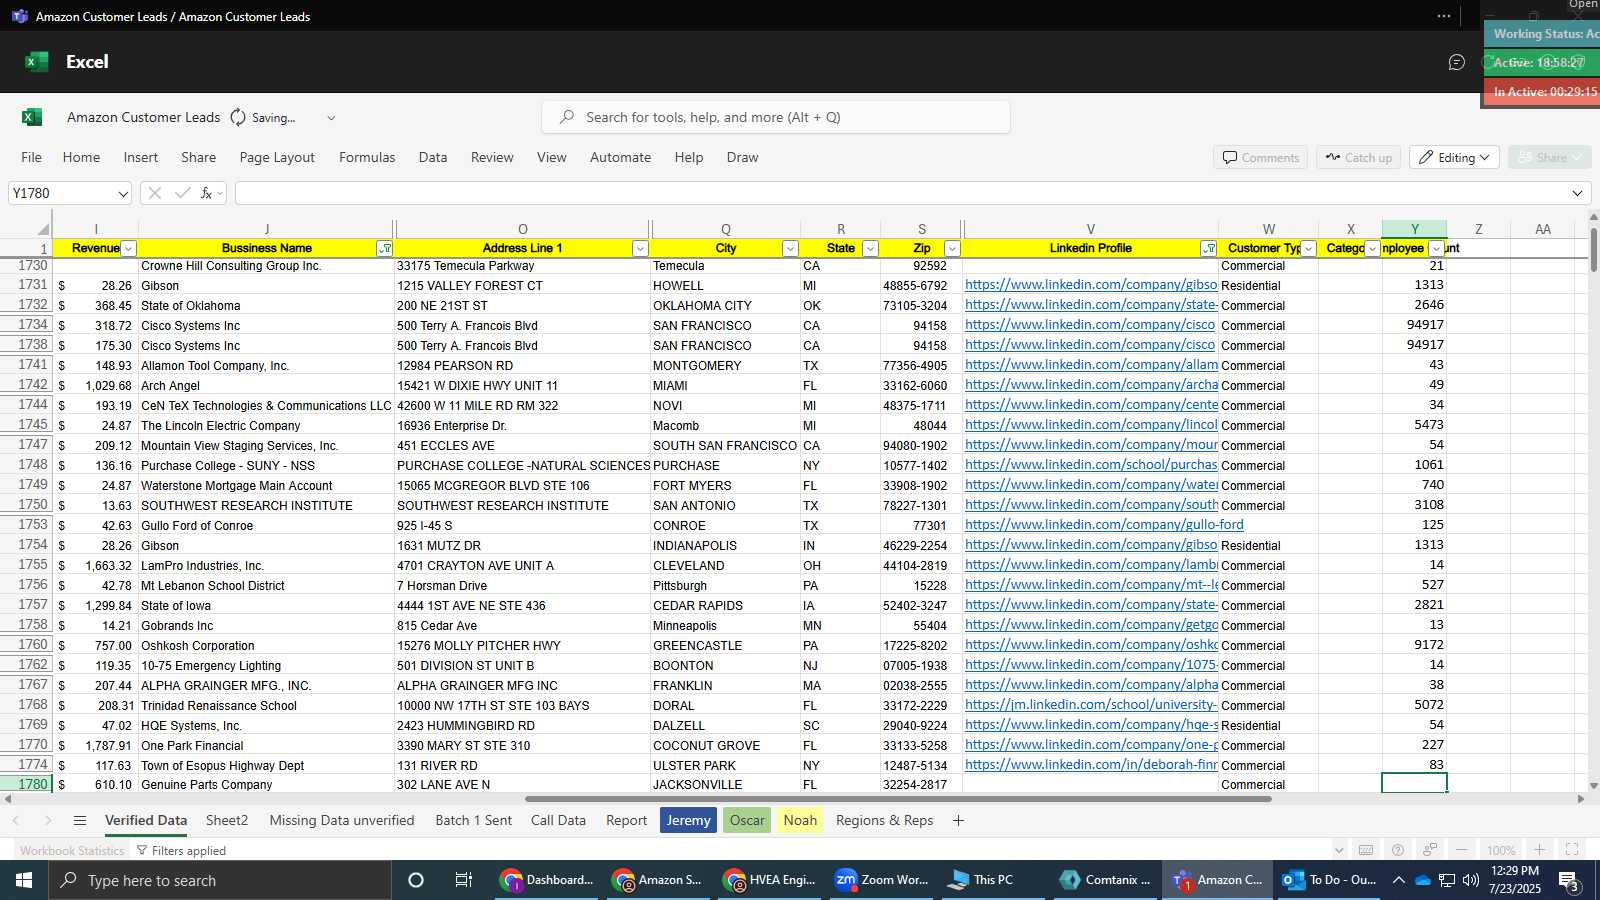
Task: Click the vertical scrollbar down arrow
Action: (x=1593, y=786)
